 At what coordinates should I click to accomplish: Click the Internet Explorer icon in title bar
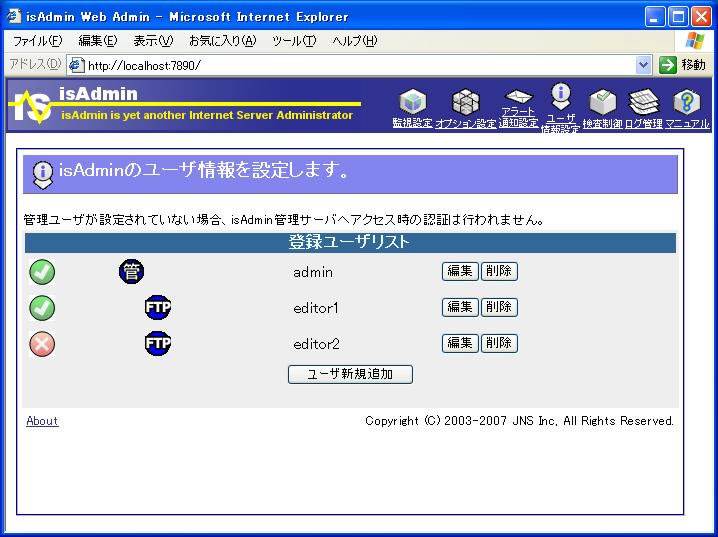point(14,16)
